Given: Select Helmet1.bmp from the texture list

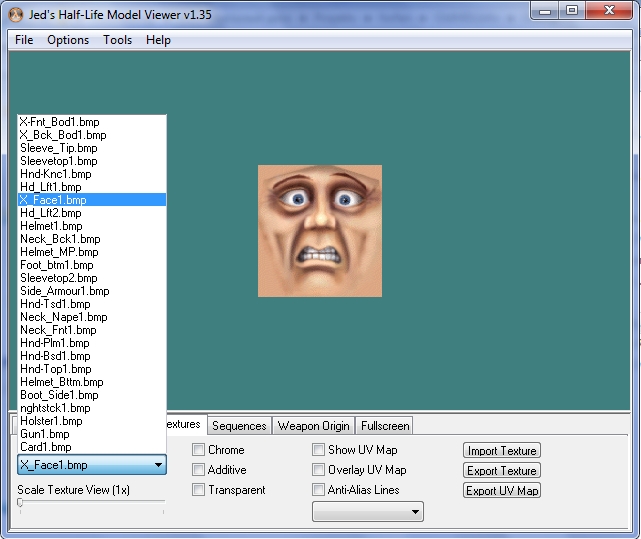Looking at the screenshot, I should coord(52,226).
